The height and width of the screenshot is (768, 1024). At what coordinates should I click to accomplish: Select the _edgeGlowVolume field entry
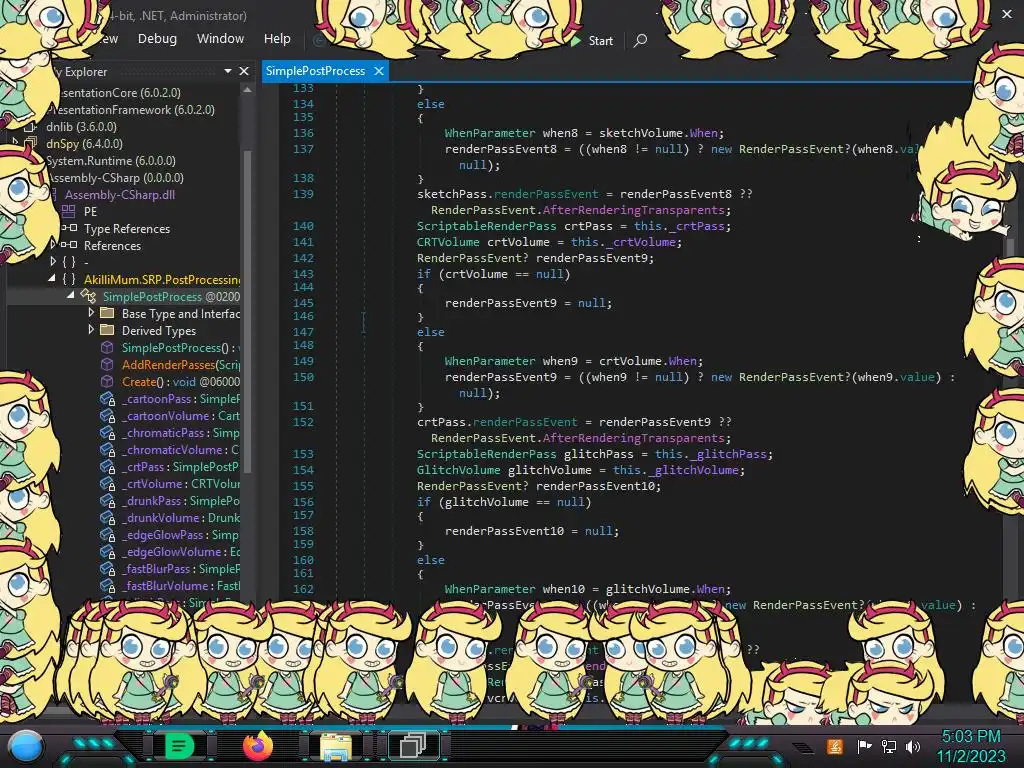point(180,551)
